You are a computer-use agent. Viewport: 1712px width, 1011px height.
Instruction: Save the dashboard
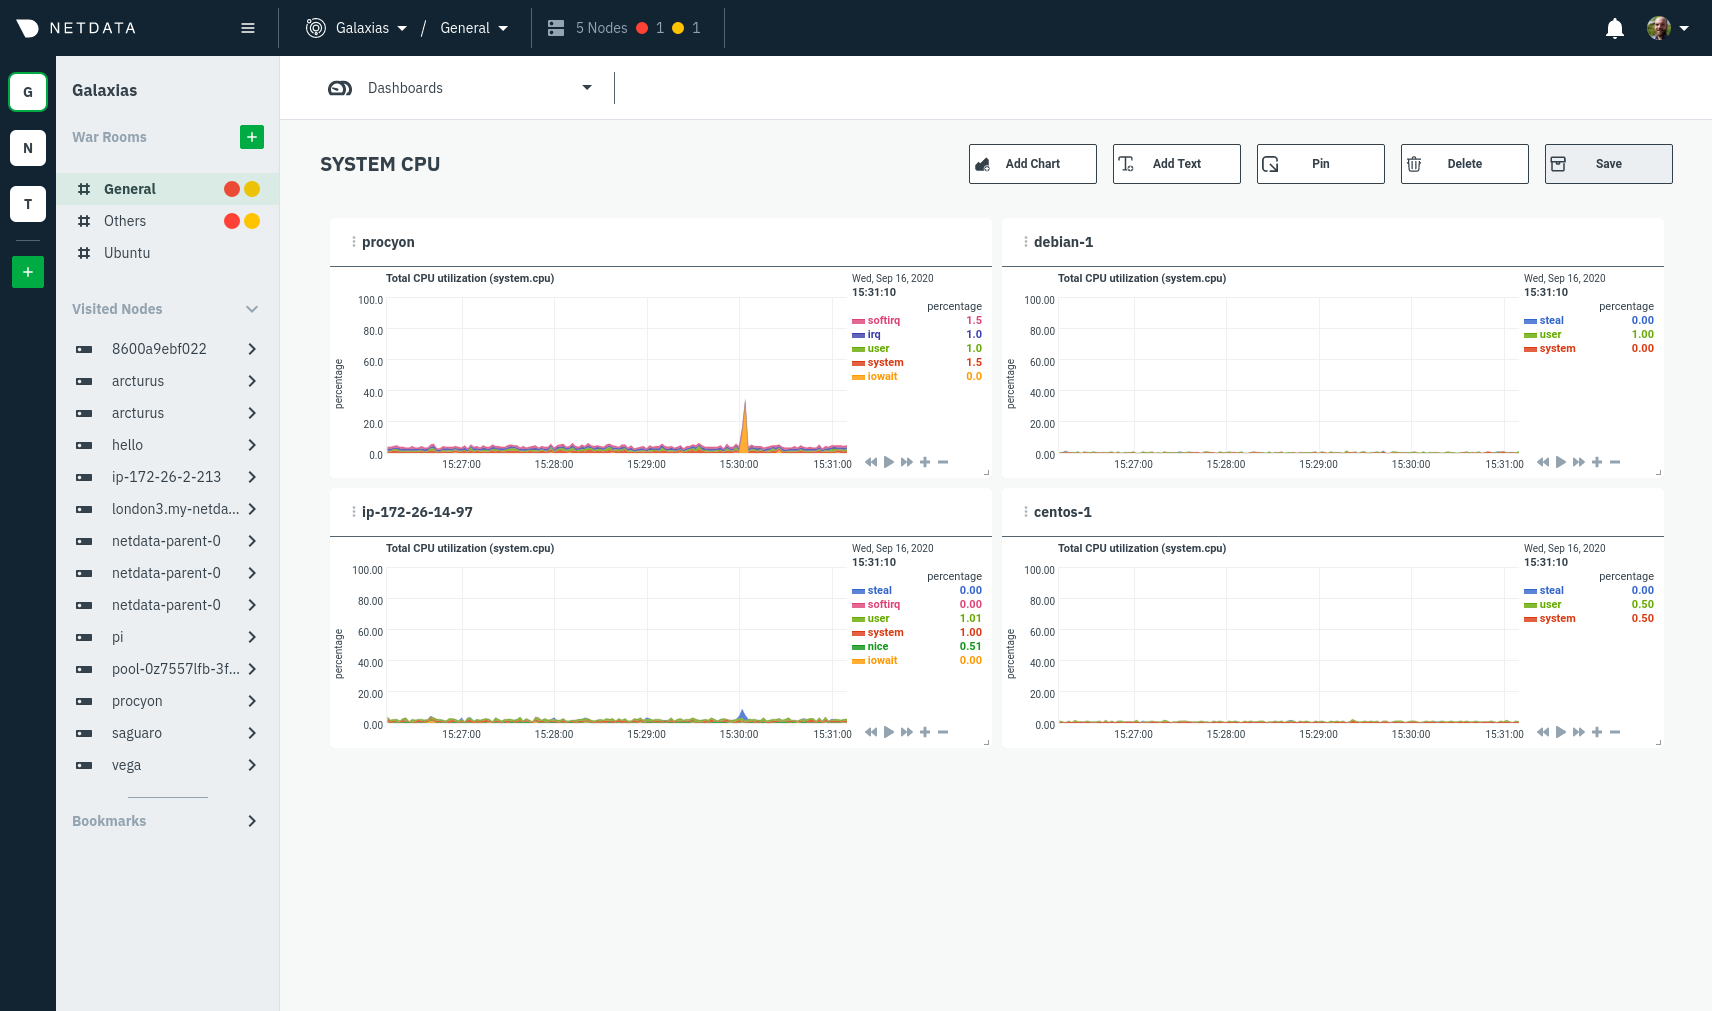pyautogui.click(x=1608, y=164)
